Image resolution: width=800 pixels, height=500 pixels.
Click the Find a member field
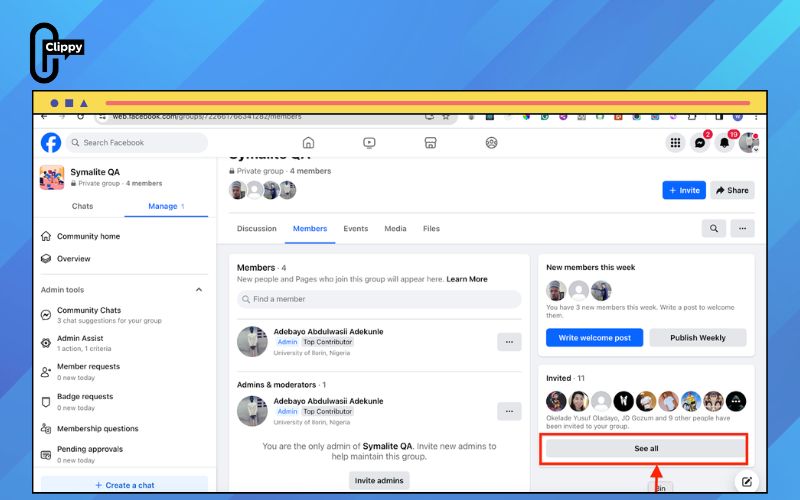point(379,299)
